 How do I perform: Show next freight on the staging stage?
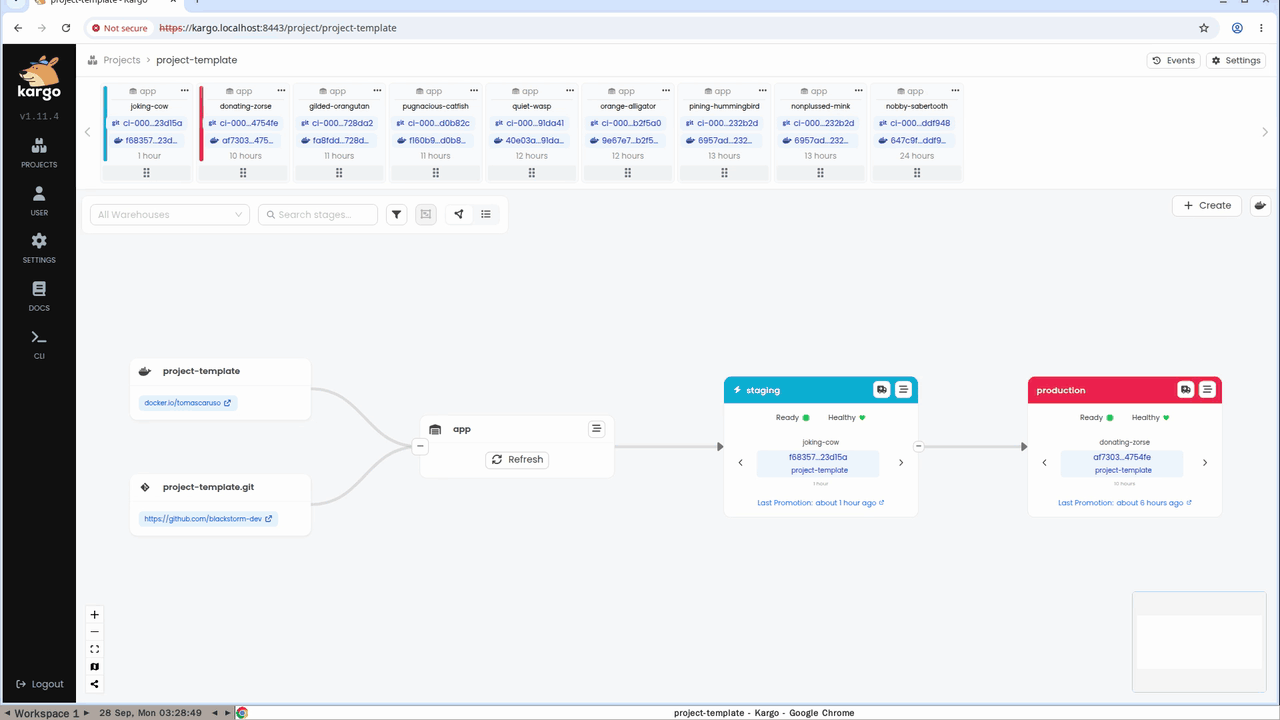tap(901, 463)
